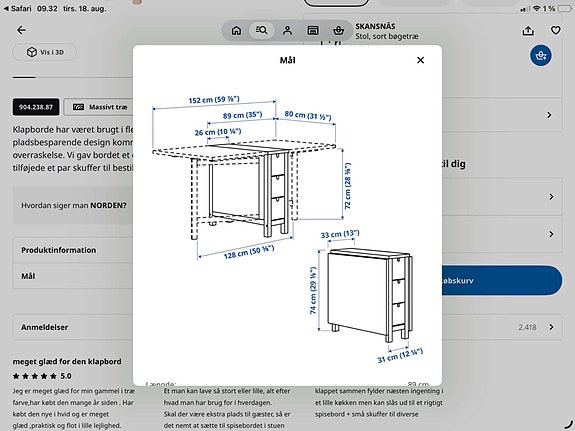Click the chevron in the row above the blue button
This screenshot has height=431, width=575.
(x=551, y=234)
